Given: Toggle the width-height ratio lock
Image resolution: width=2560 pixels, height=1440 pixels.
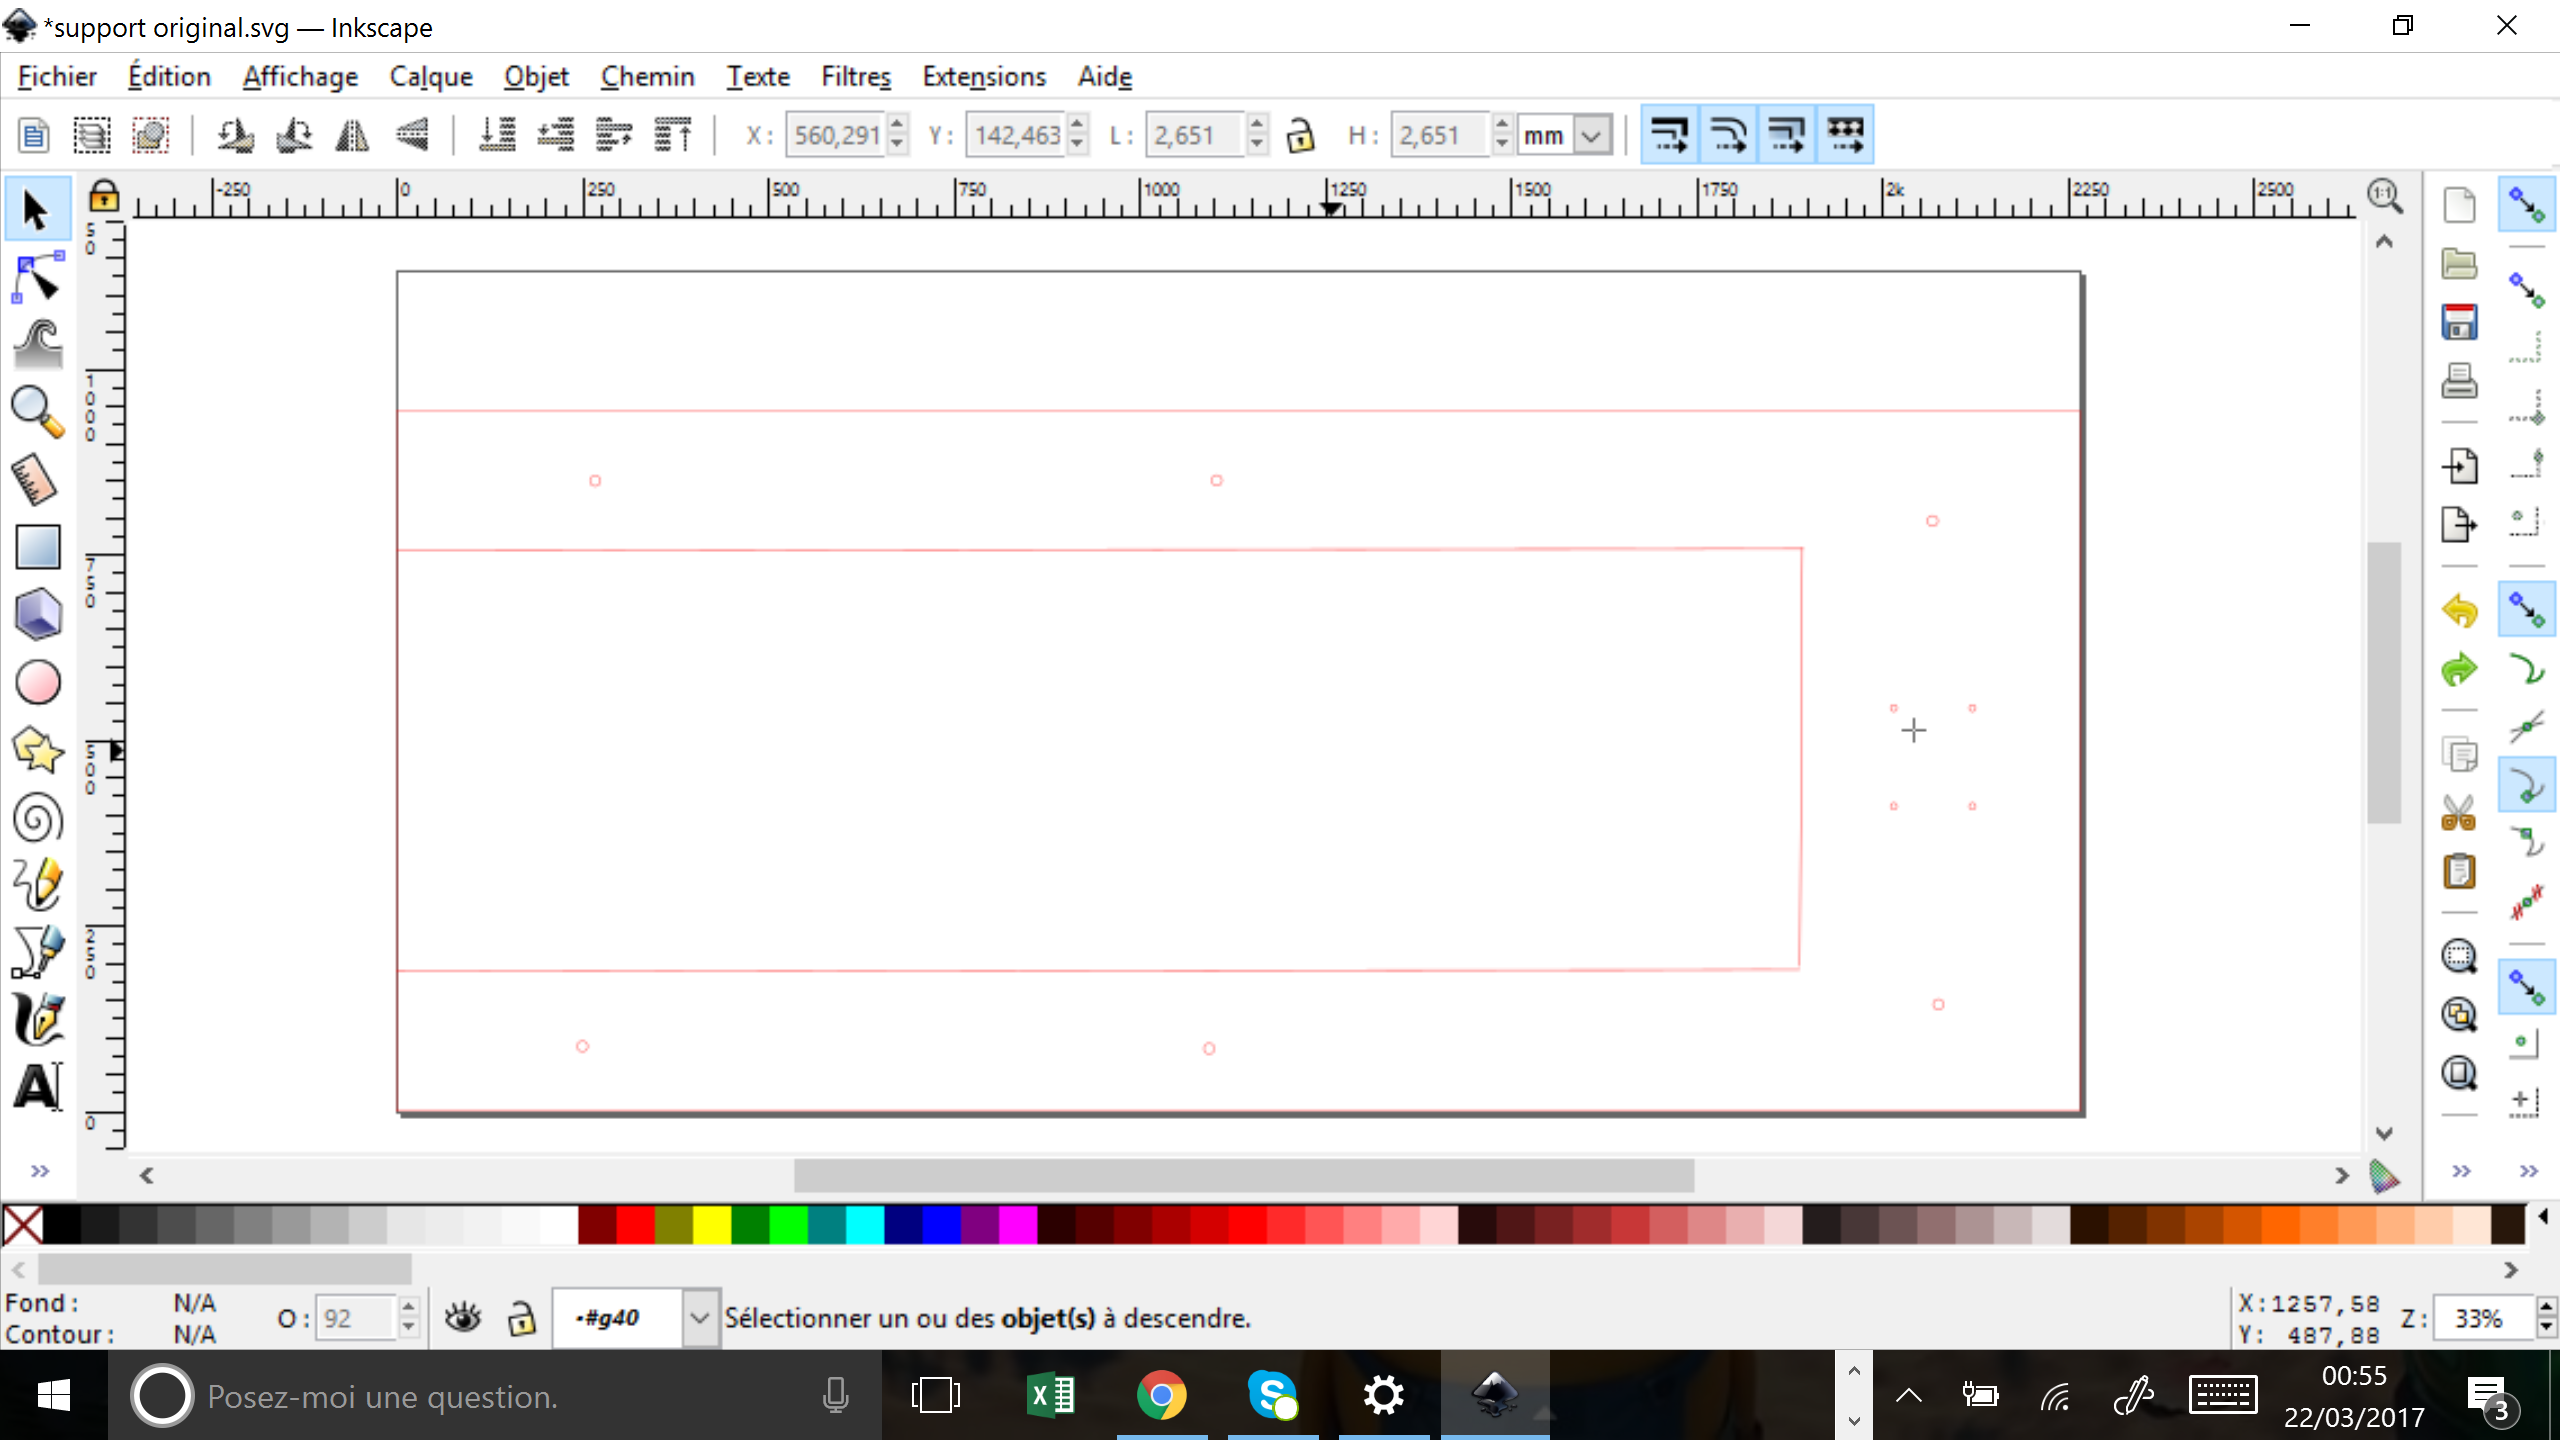Looking at the screenshot, I should point(1300,135).
